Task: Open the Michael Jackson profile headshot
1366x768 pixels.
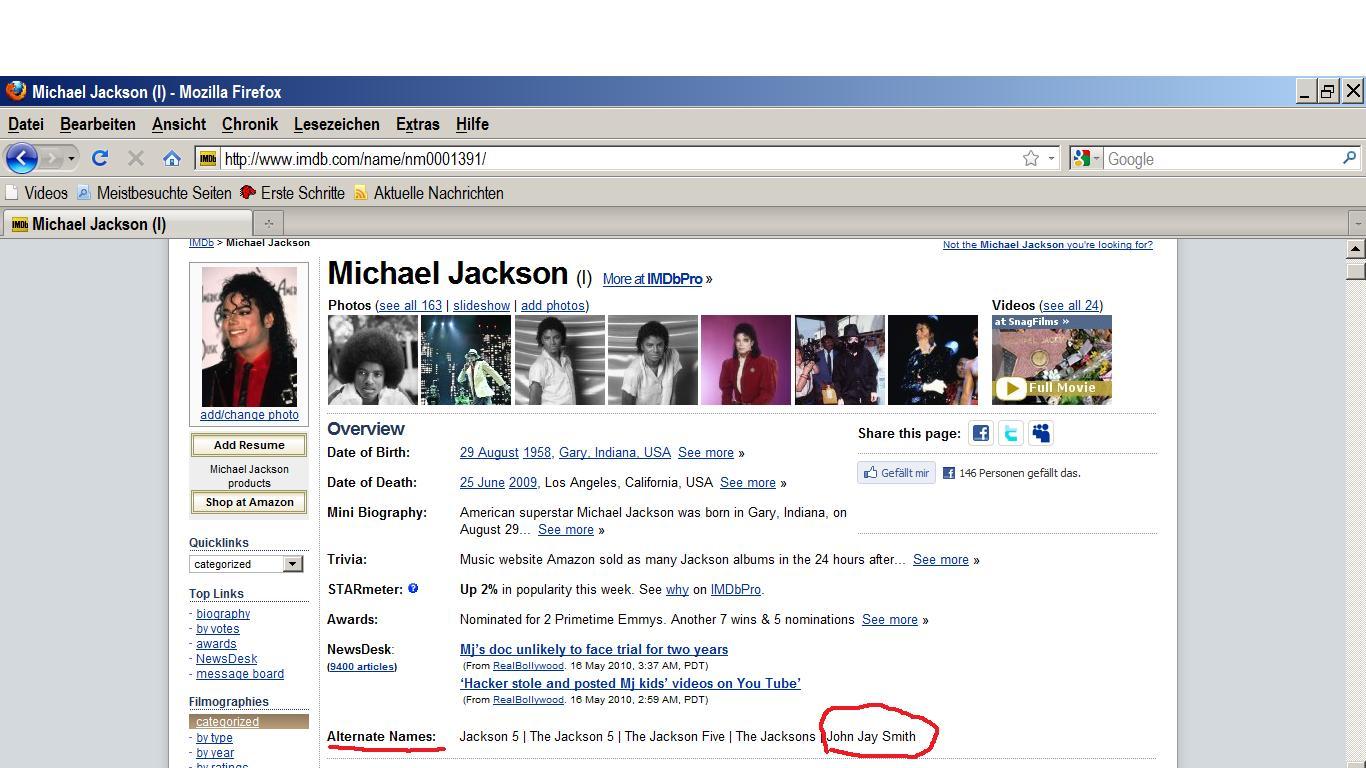Action: pyautogui.click(x=249, y=337)
